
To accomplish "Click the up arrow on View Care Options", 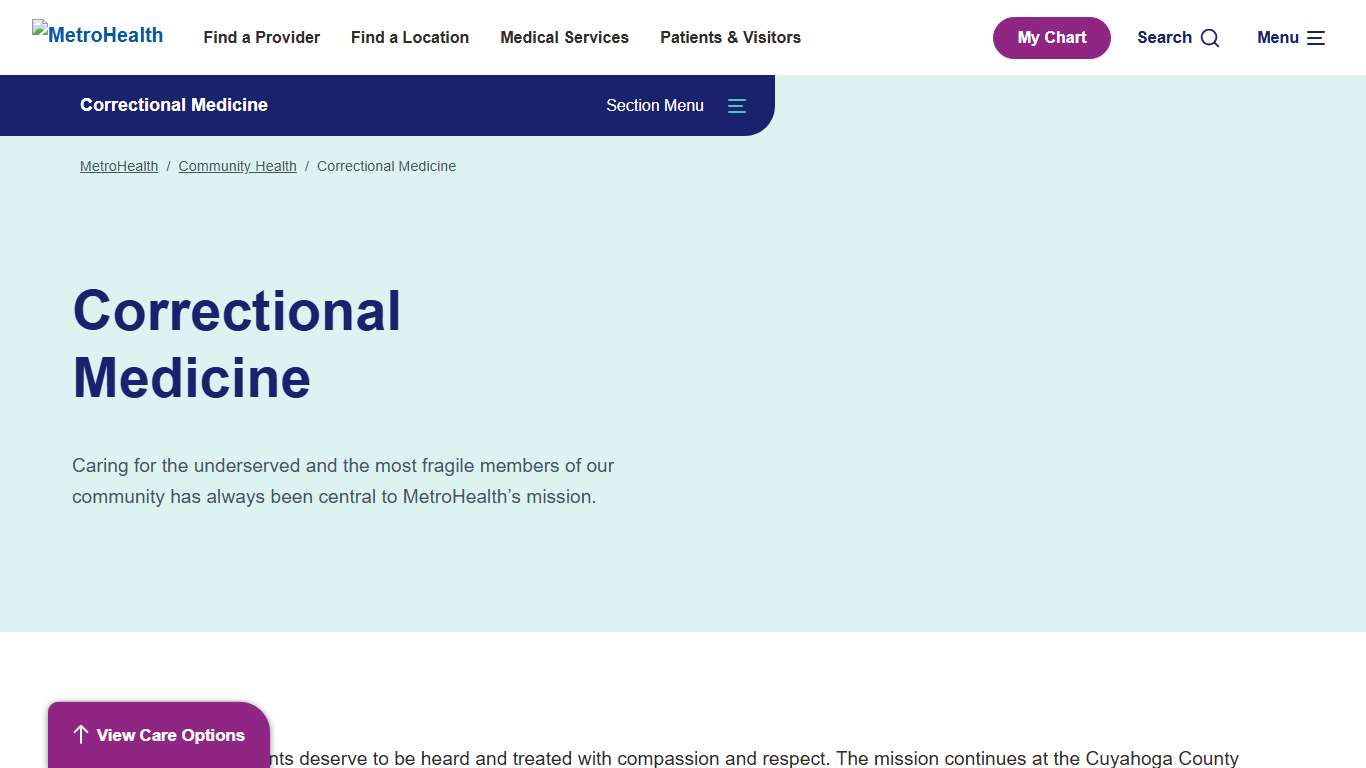I will pos(81,735).
